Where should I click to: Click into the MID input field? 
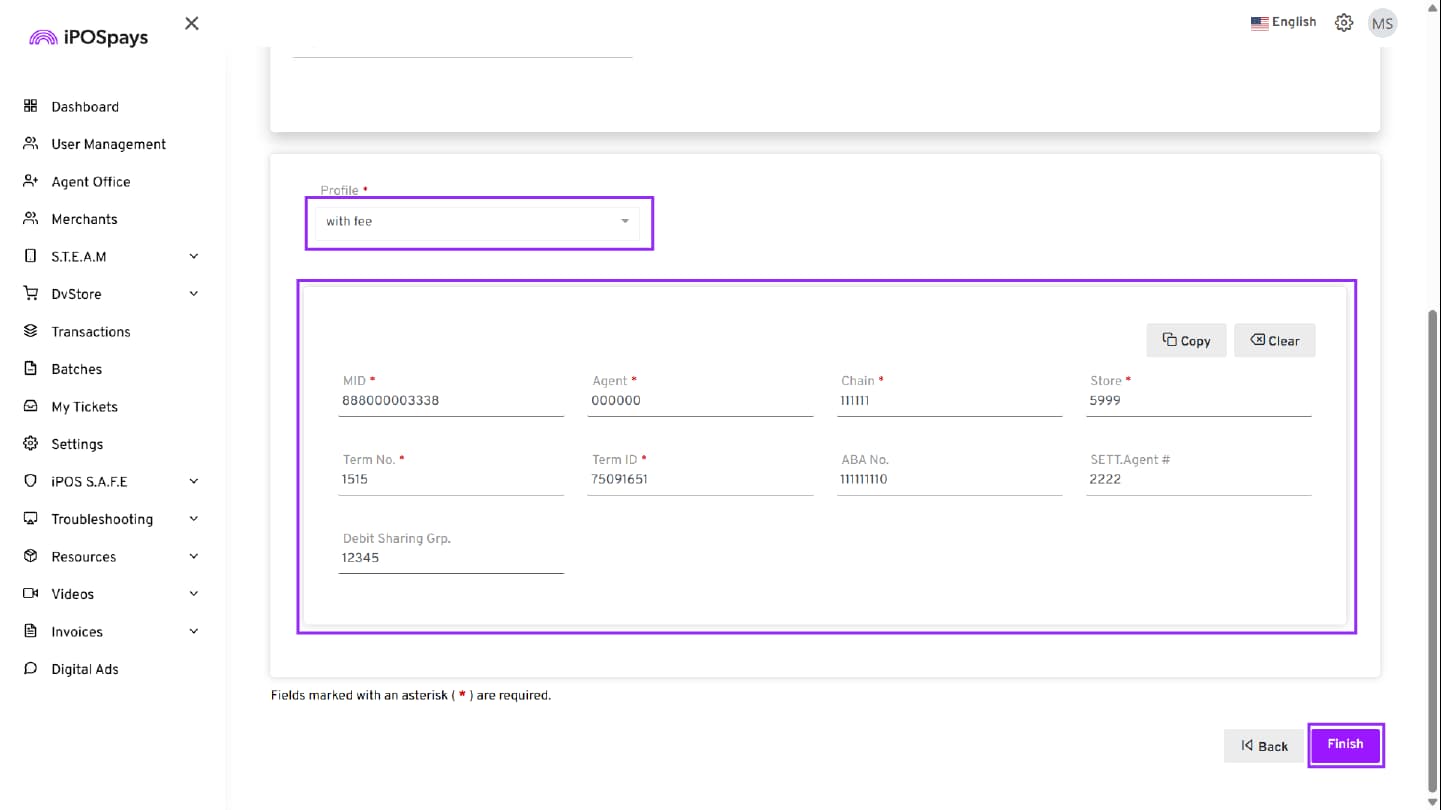tap(450, 401)
